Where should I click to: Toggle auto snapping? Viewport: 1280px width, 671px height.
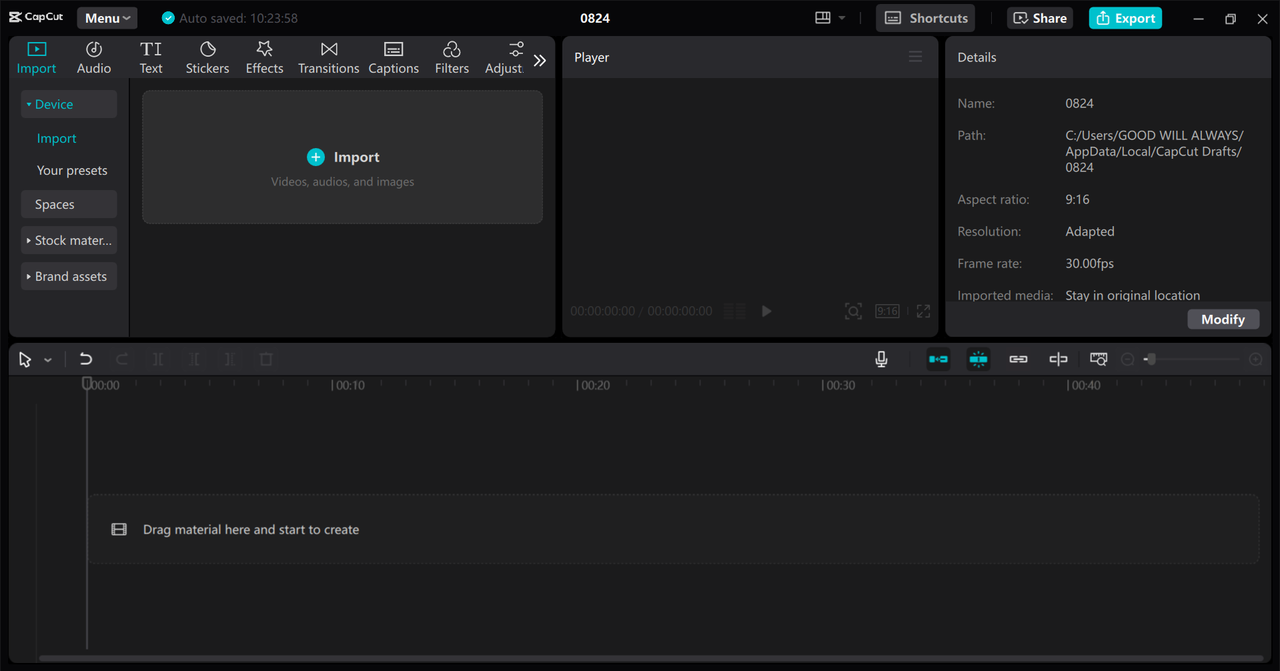click(978, 359)
